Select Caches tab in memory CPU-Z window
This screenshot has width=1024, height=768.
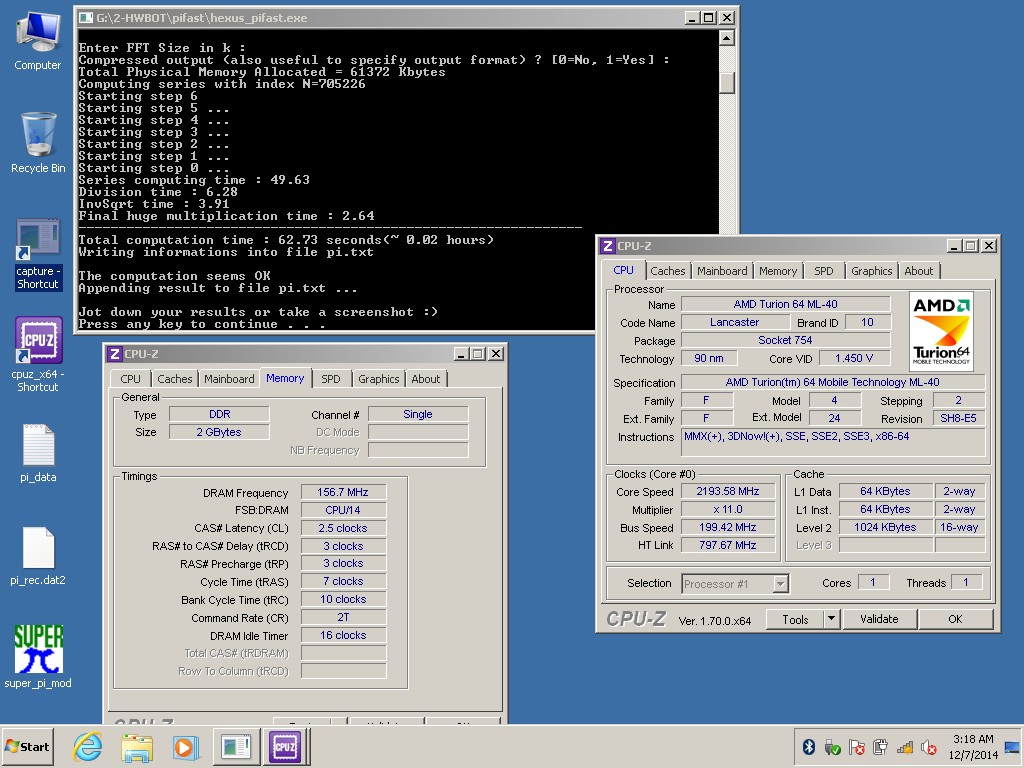[x=174, y=379]
